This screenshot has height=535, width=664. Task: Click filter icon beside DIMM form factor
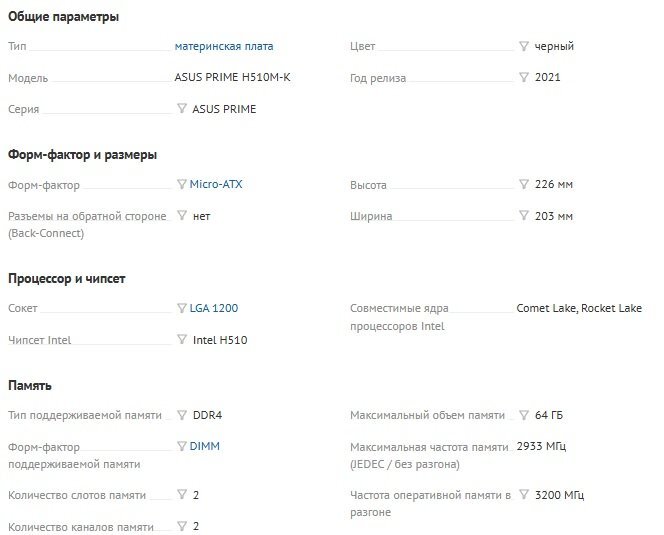181,446
